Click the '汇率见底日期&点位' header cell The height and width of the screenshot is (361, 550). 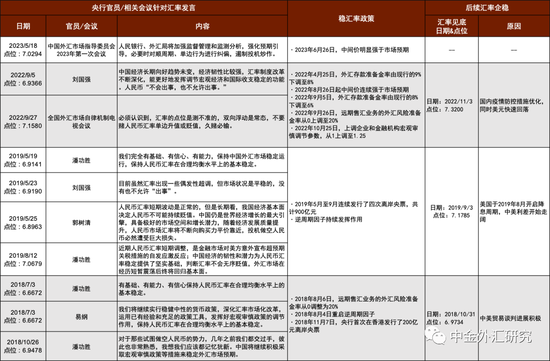pos(451,26)
